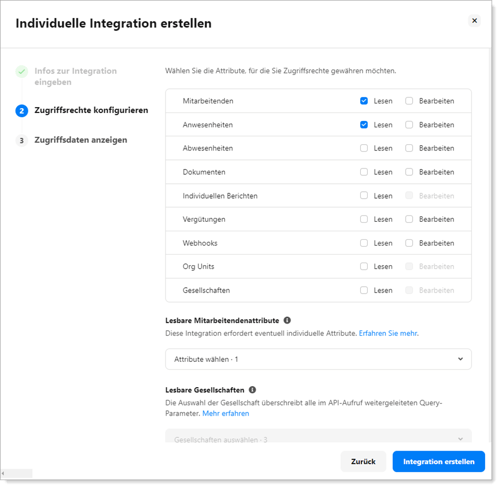Click Integration erstellen button
Image resolution: width=500 pixels, height=488 pixels.
click(x=439, y=461)
